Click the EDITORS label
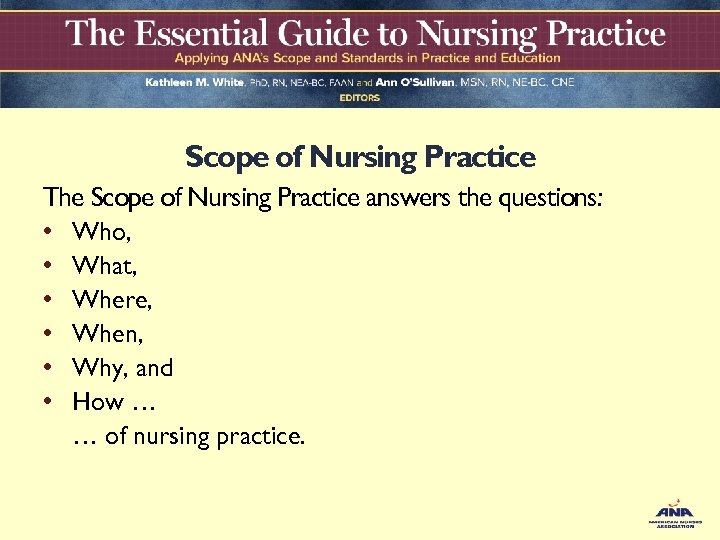Viewport: 720px width, 540px height. coord(359,97)
